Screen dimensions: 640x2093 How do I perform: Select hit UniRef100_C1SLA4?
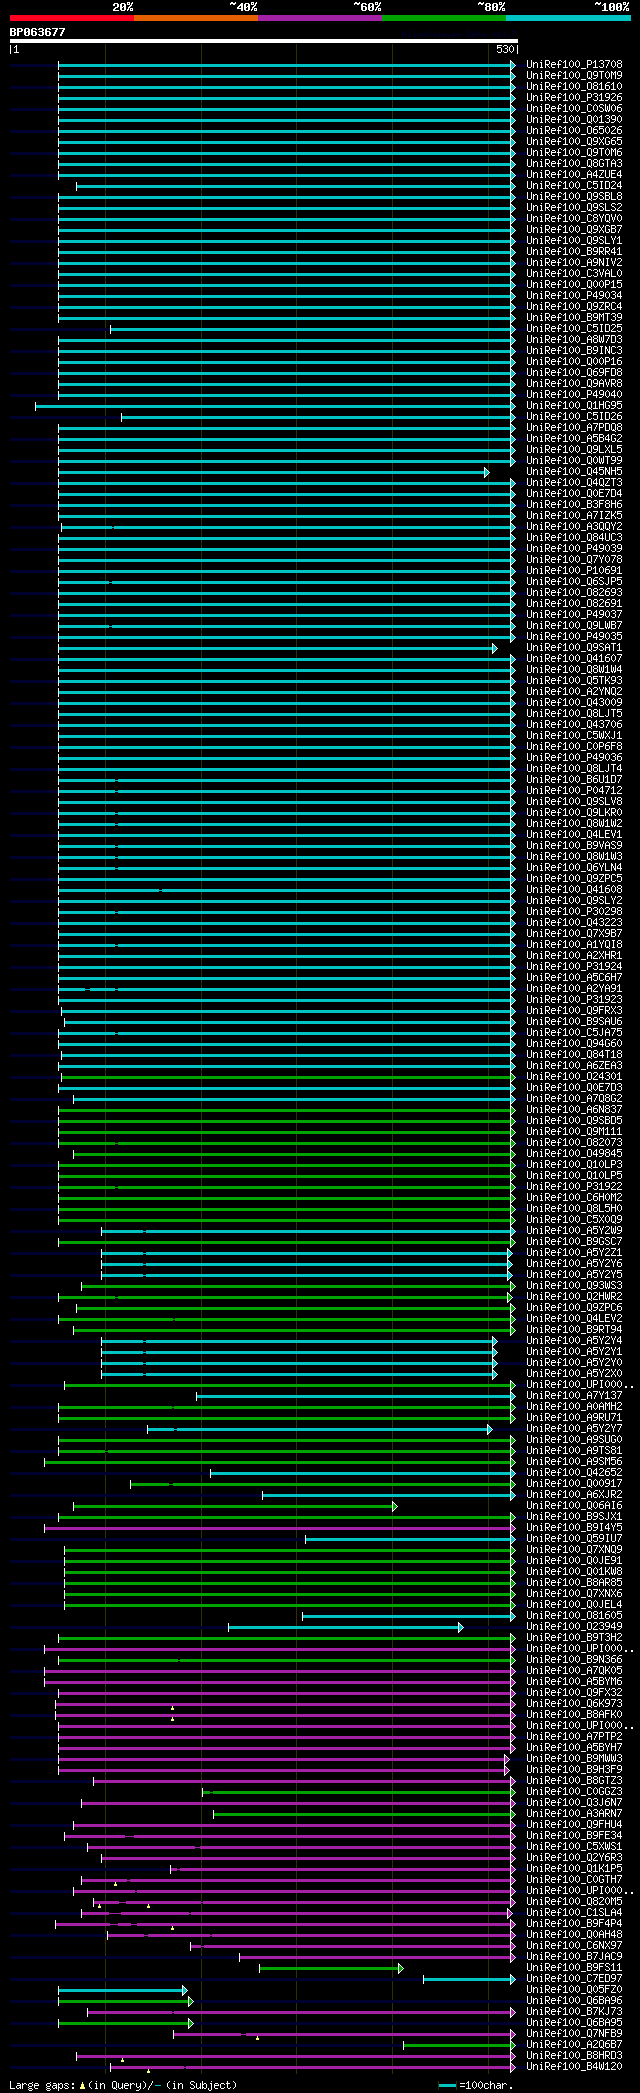pos(574,1913)
